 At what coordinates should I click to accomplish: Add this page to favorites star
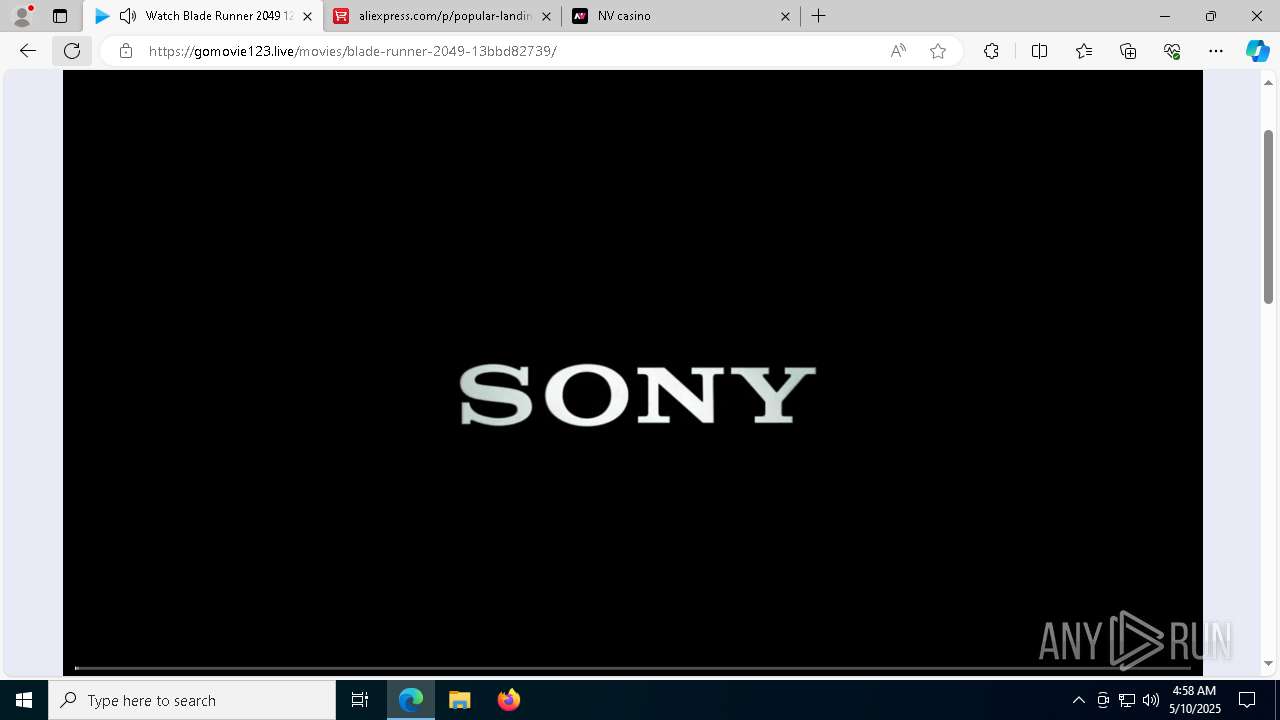pyautogui.click(x=938, y=51)
